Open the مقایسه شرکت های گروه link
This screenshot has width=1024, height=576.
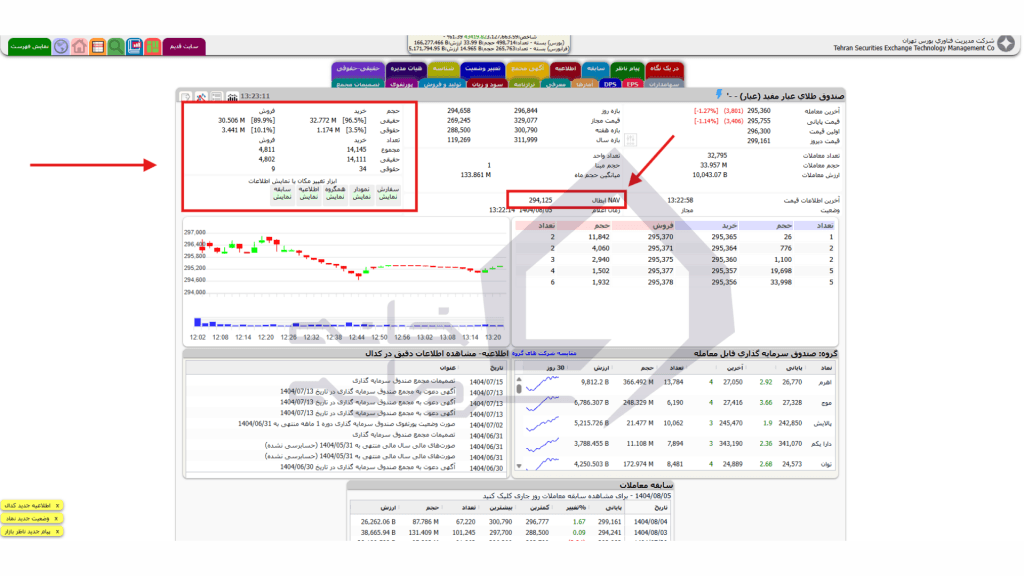(546, 354)
